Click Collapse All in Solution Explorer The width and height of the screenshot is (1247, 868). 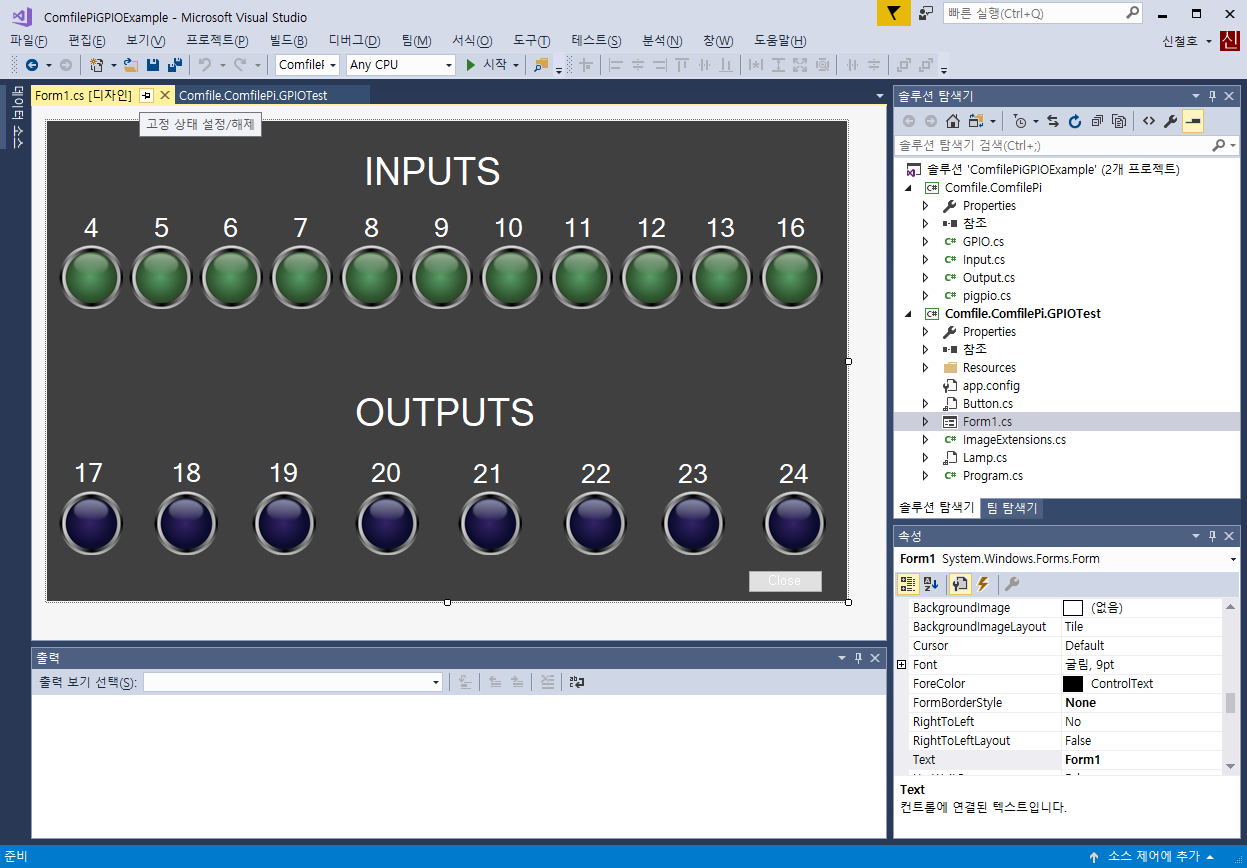1097,121
